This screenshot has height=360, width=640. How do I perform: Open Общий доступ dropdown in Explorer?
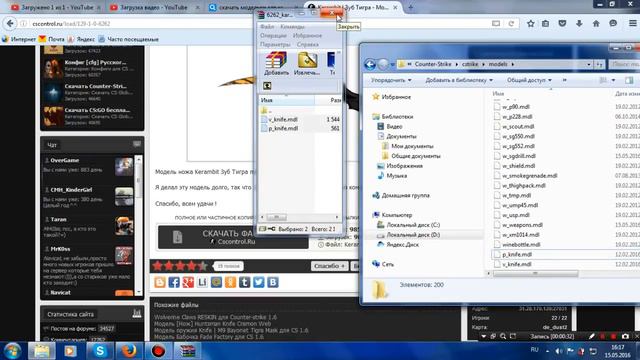pyautogui.click(x=529, y=80)
